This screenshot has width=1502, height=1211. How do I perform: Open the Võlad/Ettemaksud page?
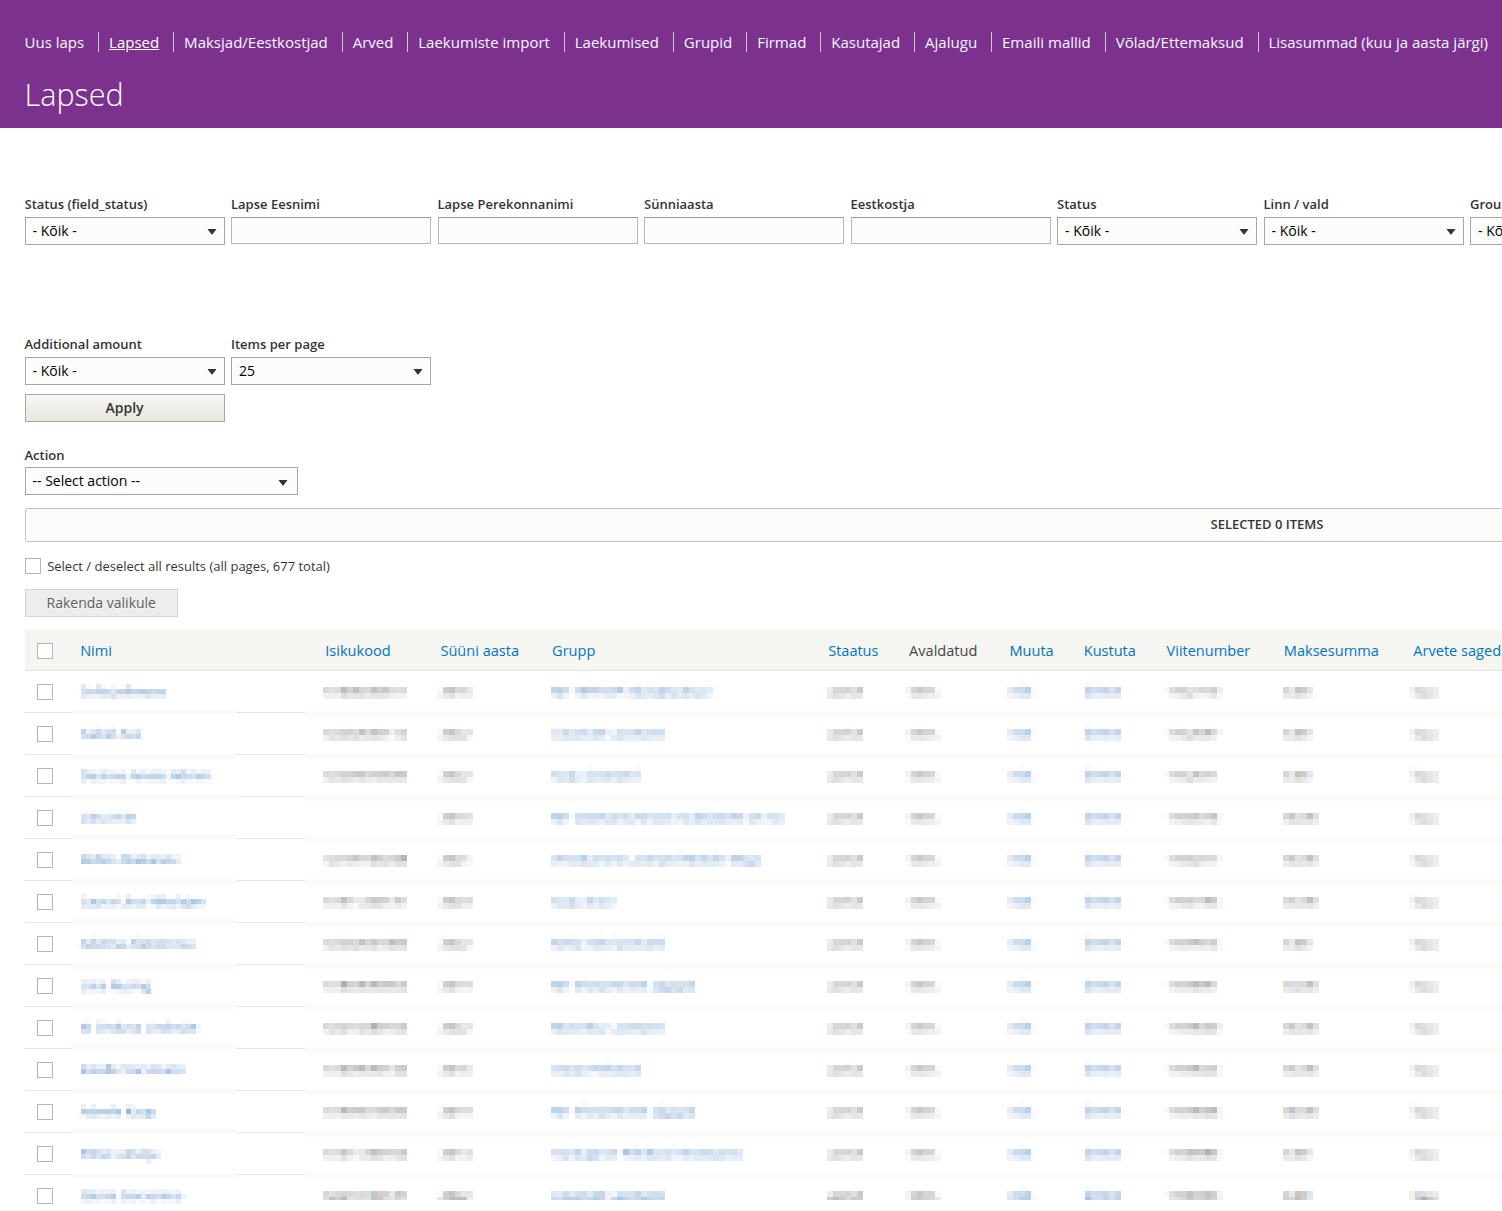[1179, 43]
